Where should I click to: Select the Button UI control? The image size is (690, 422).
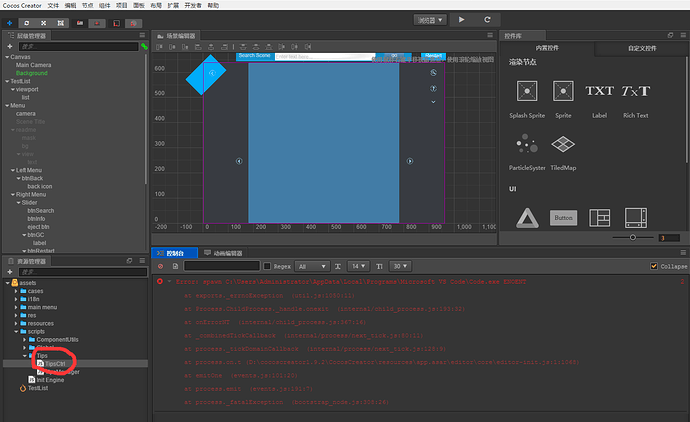pos(563,218)
